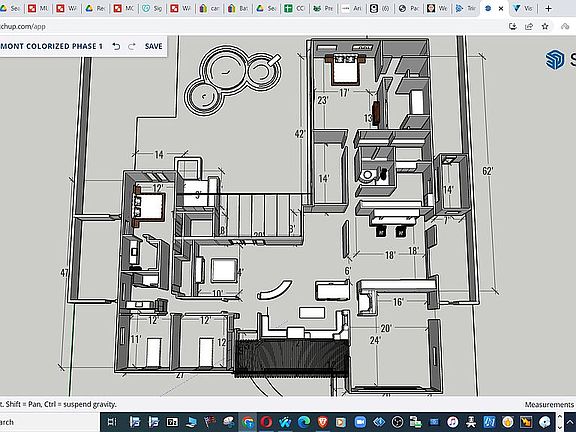Switch to the 'Pac' browser tab
This screenshot has width=576, height=432.
[x=408, y=8]
